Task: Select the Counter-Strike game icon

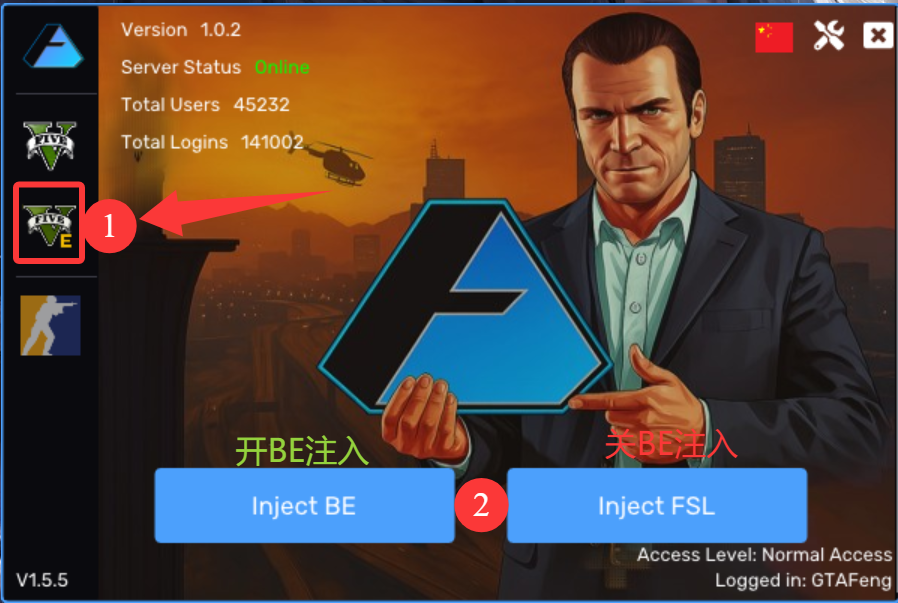Action: (x=50, y=325)
